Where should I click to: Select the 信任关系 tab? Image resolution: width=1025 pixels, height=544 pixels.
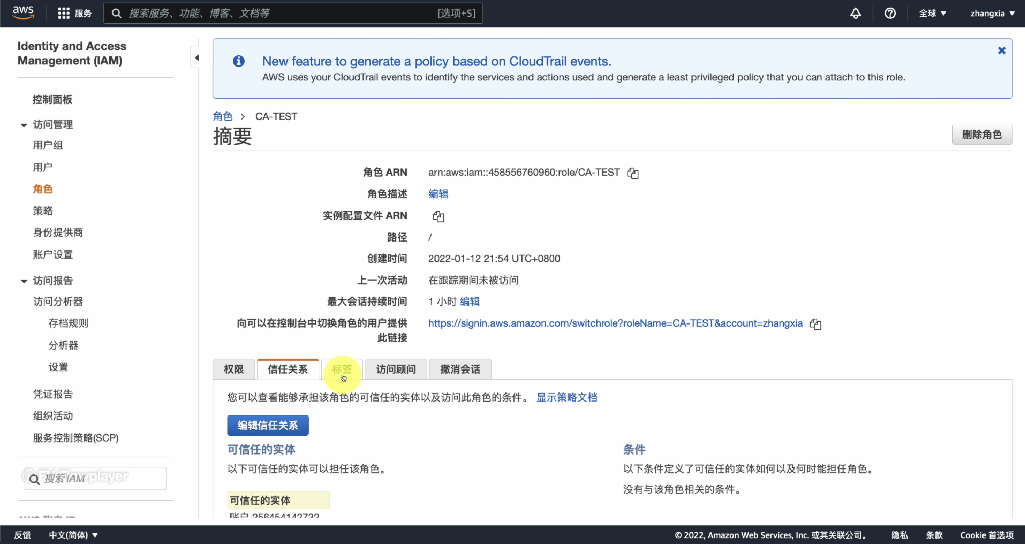(288, 369)
